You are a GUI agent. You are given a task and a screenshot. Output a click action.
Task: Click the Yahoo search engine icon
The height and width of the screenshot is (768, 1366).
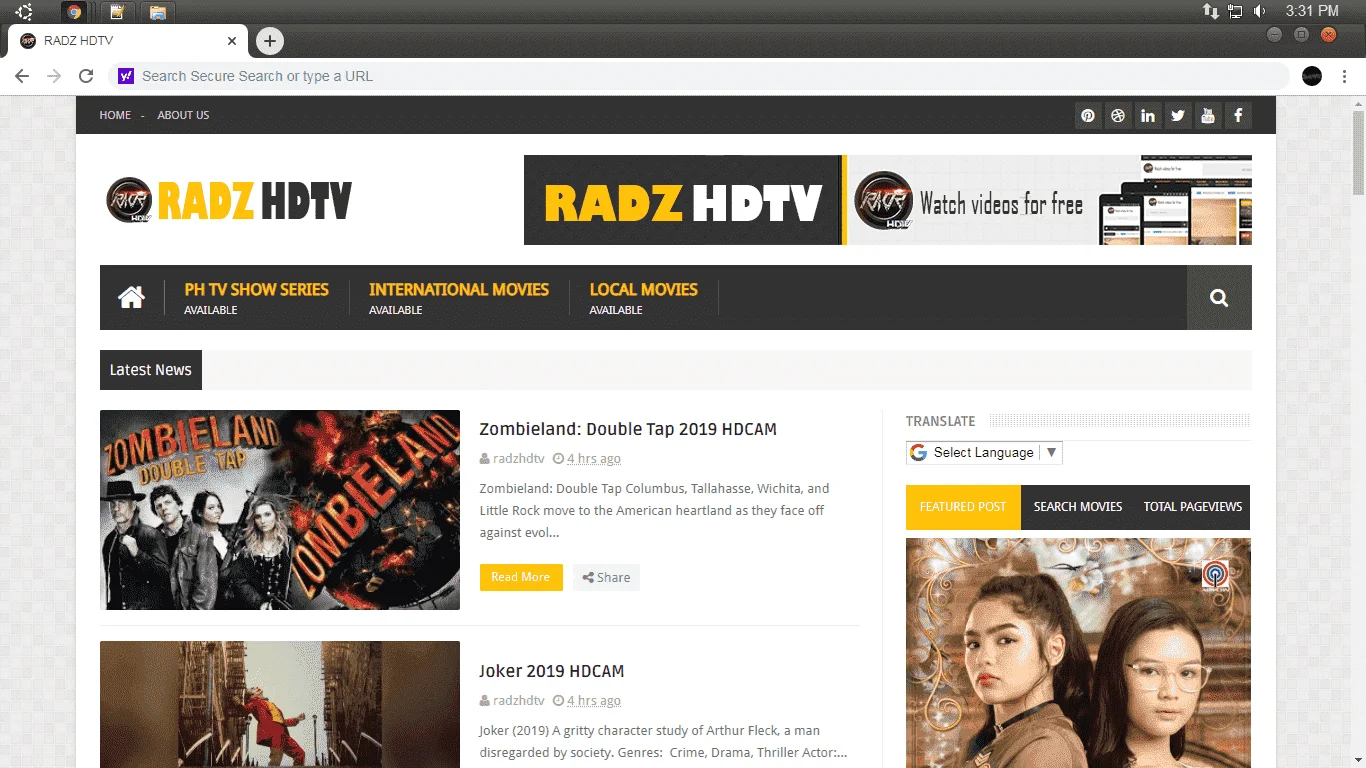pos(126,76)
